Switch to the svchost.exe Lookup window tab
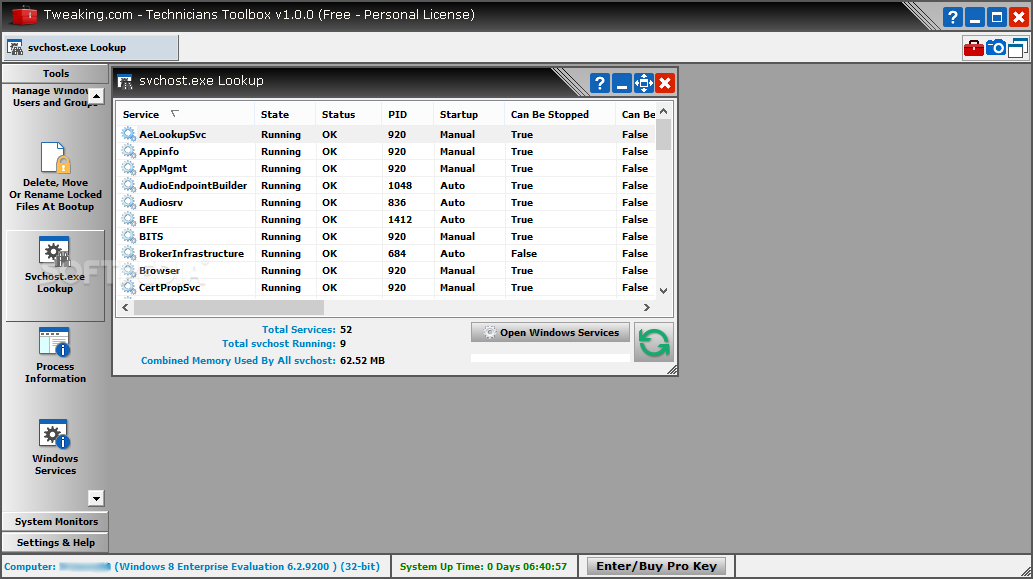 pos(92,47)
